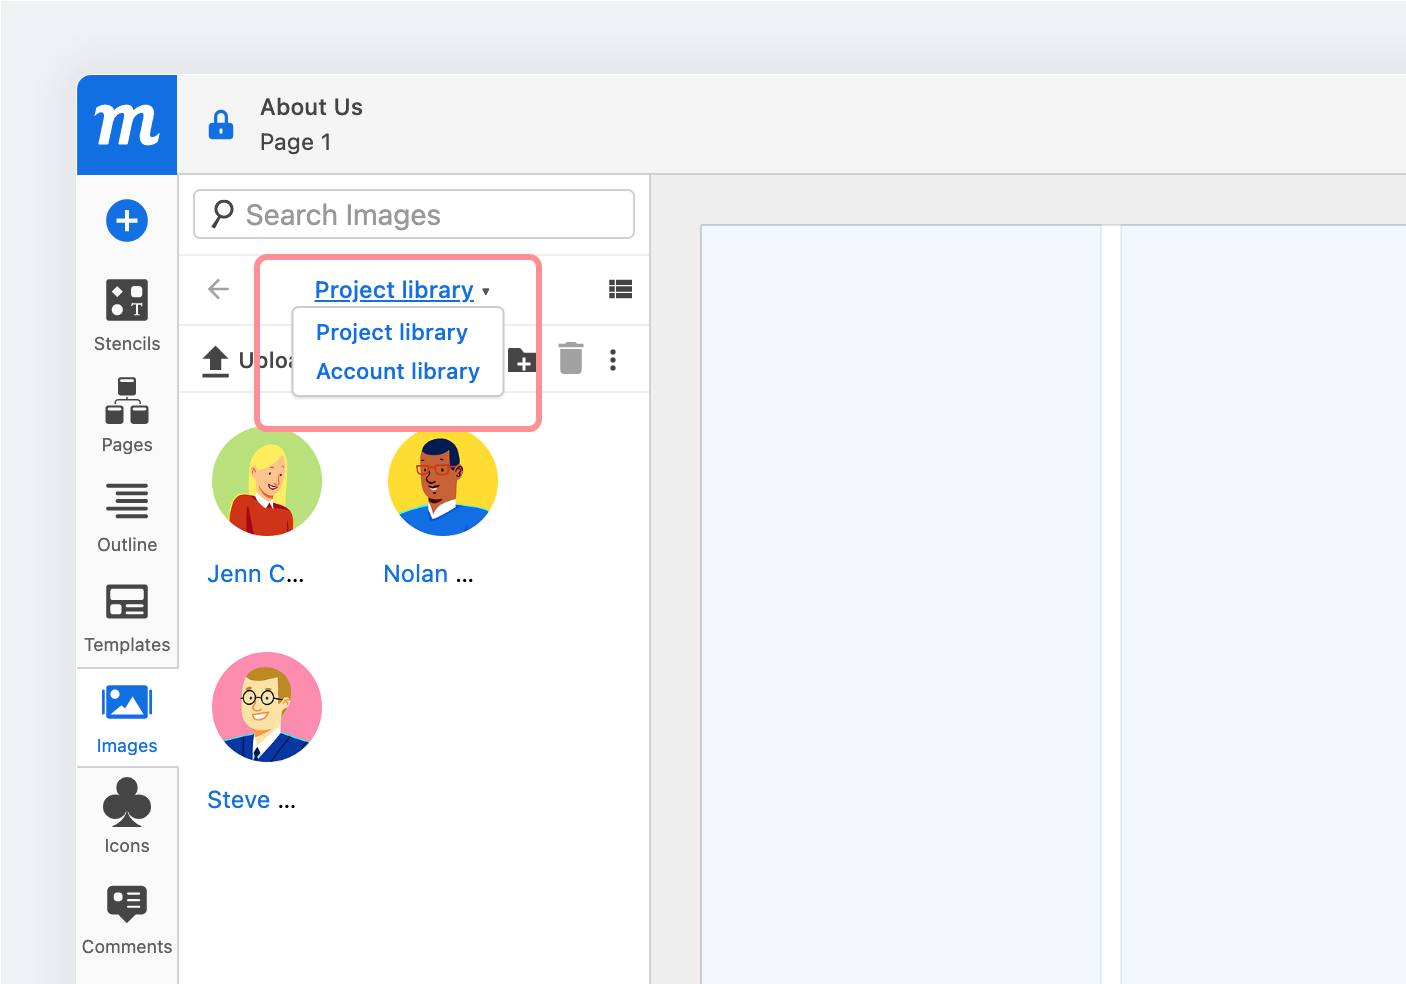Click the blue lock icon
Viewport: 1406px width, 984px height.
[x=221, y=125]
